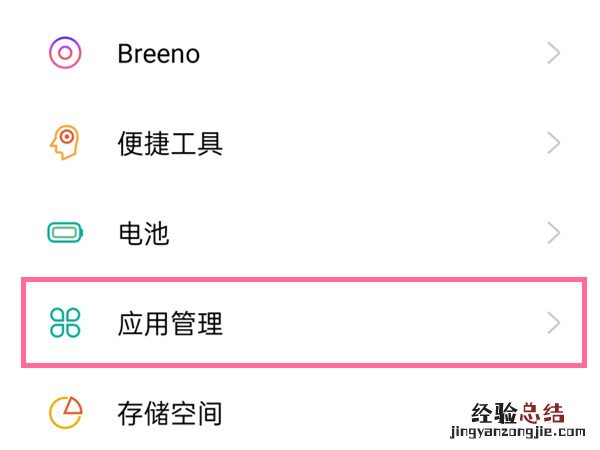The height and width of the screenshot is (450, 600).
Task: Tap the 应用管理 four-leaf apps icon
Action: pyautogui.click(x=65, y=323)
